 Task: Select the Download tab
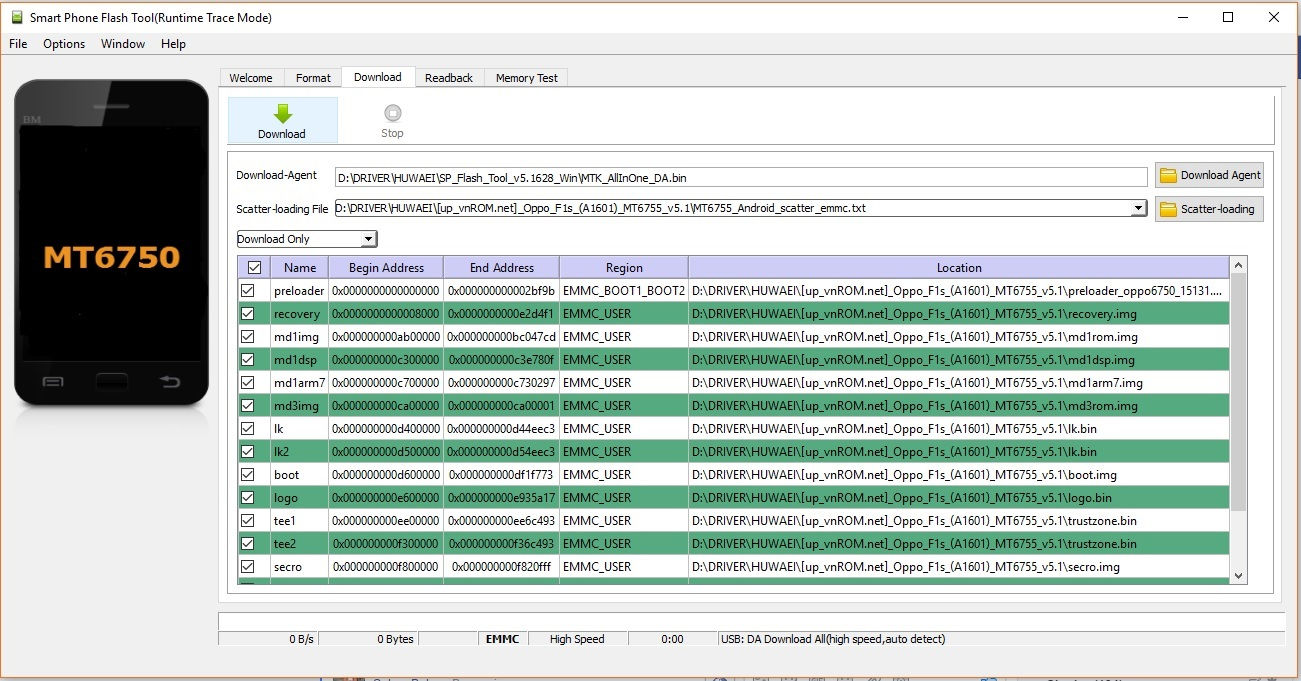tap(377, 77)
